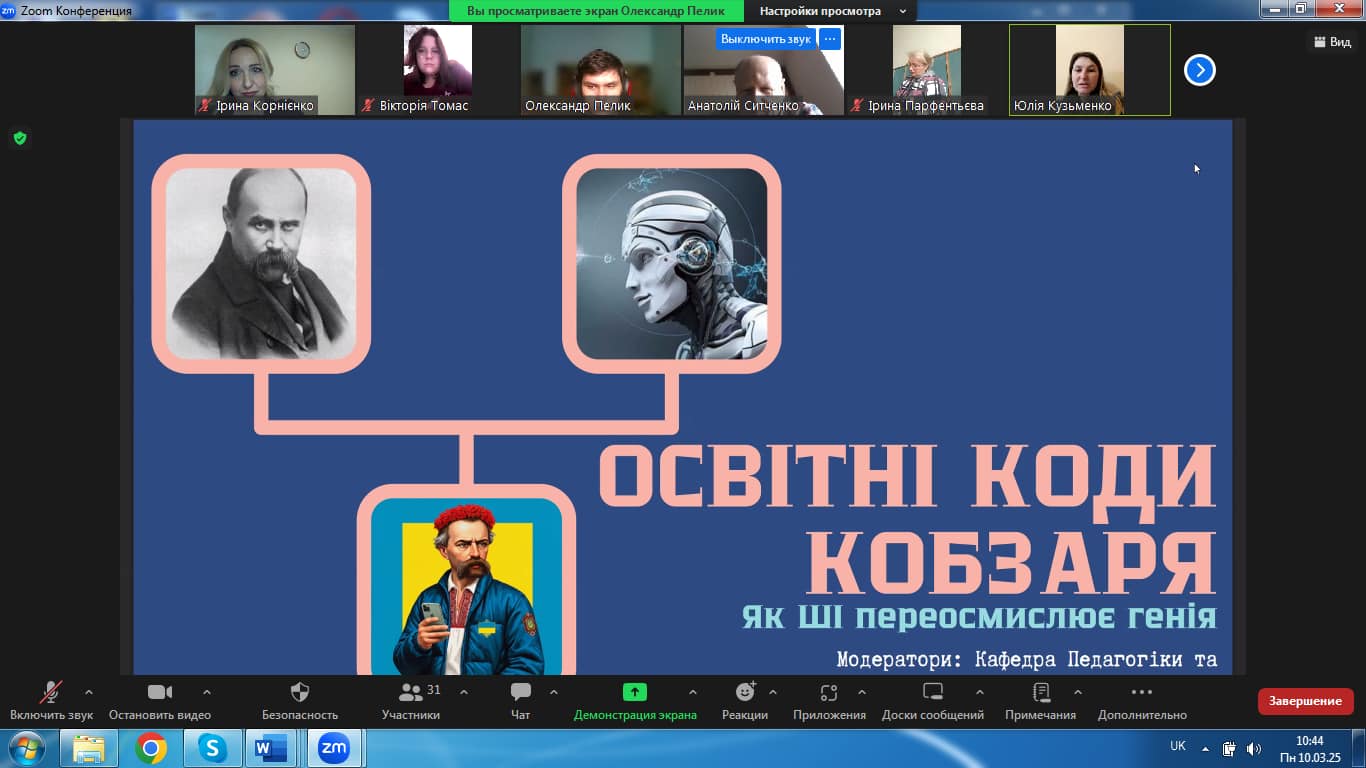1366x768 pixels.
Task: Open Безопасность shield options
Action: [300, 700]
